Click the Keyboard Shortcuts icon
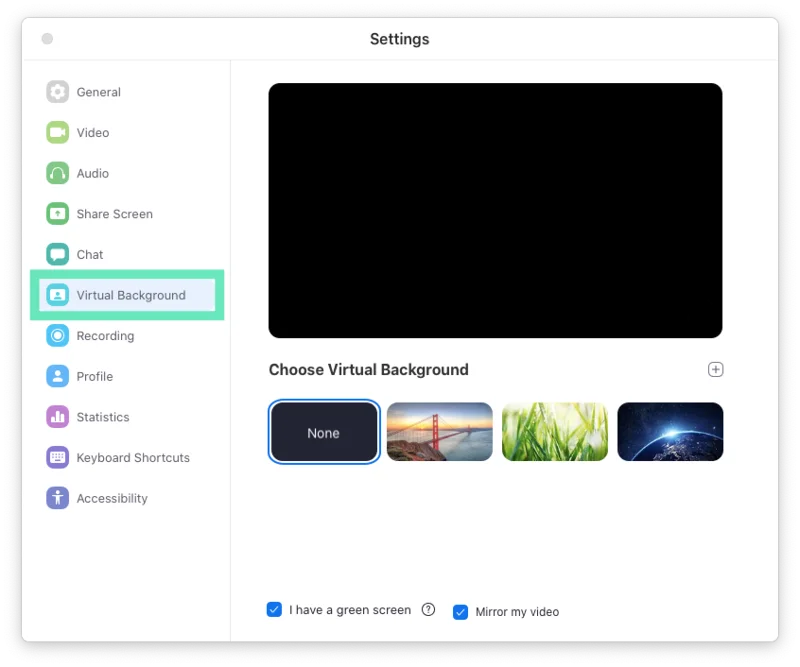Viewport: 800px width, 667px height. click(58, 458)
